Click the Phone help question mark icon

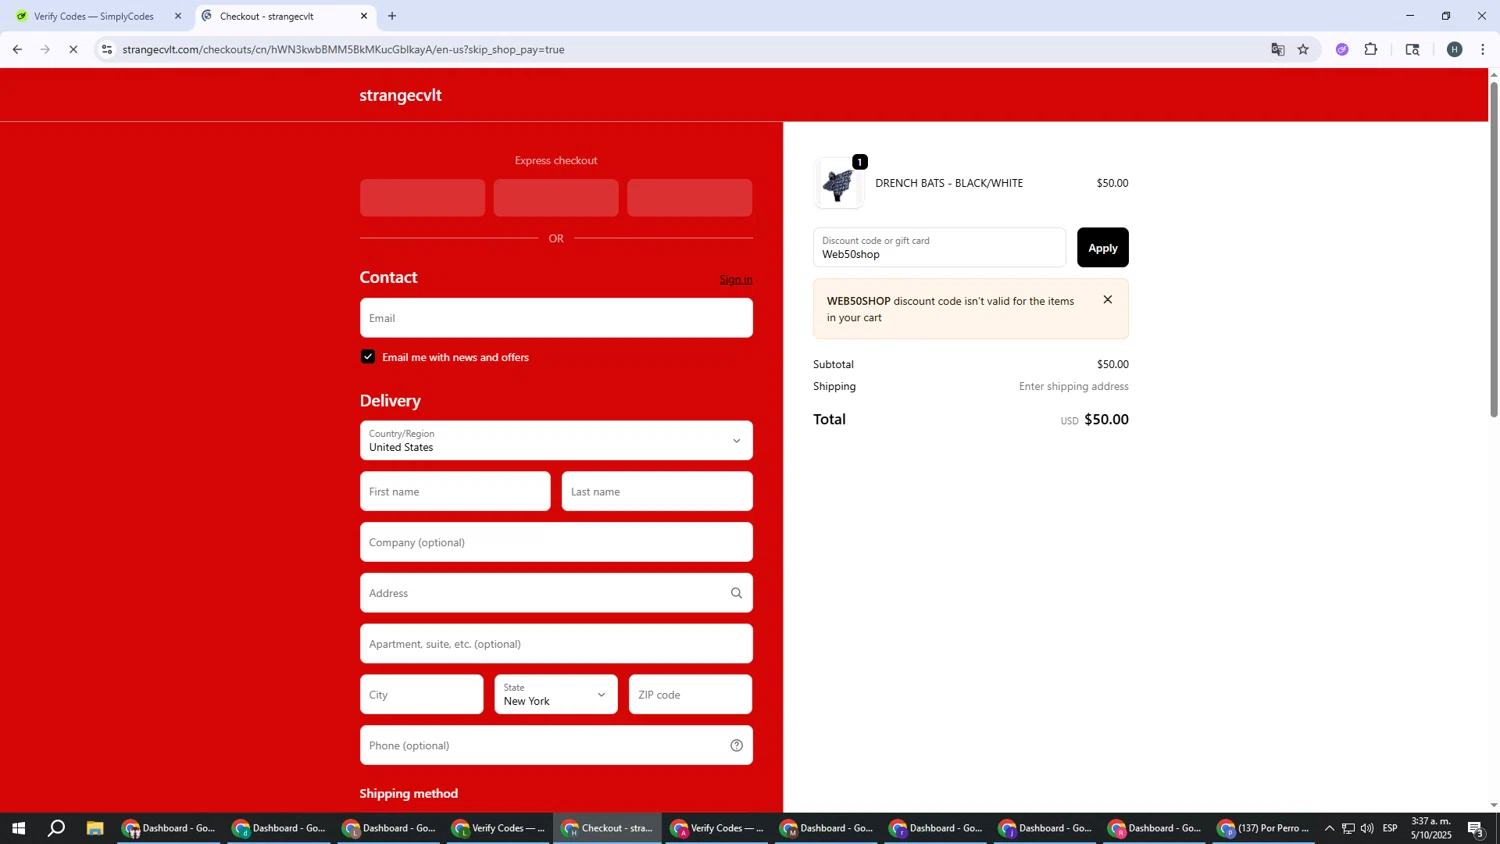pos(737,746)
